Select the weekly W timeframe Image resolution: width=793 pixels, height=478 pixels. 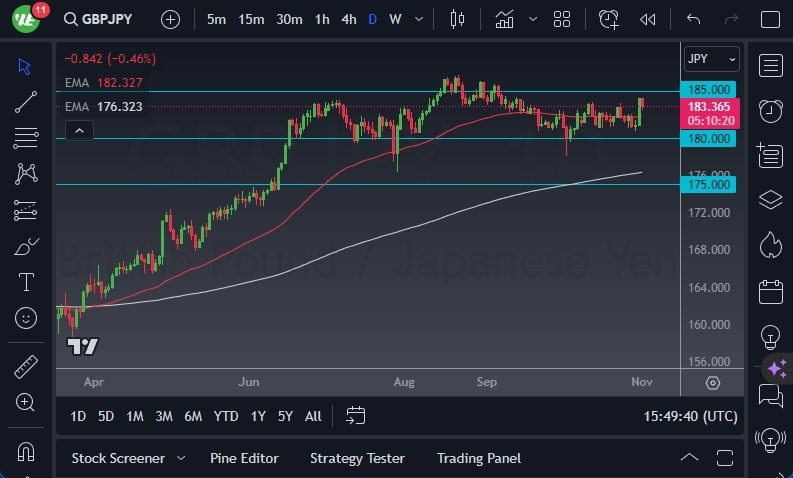point(395,19)
